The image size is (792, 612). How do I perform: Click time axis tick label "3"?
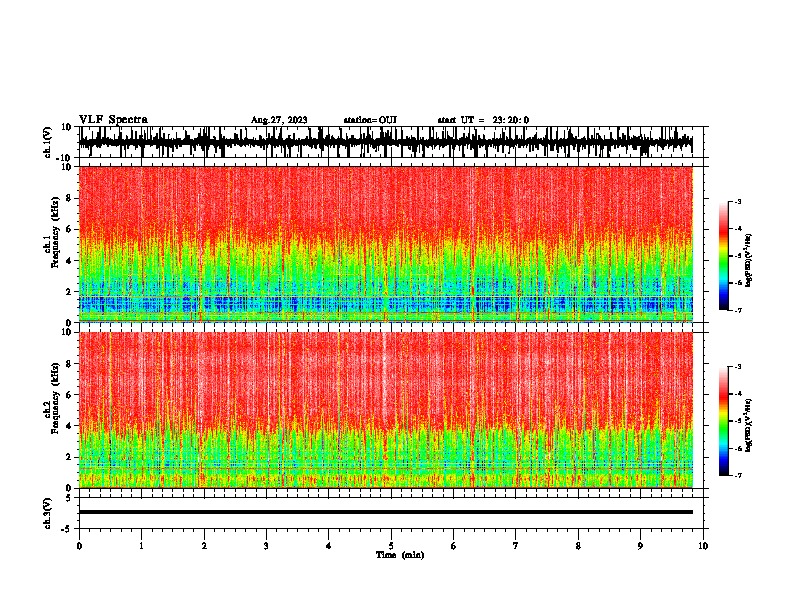pyautogui.click(x=266, y=546)
